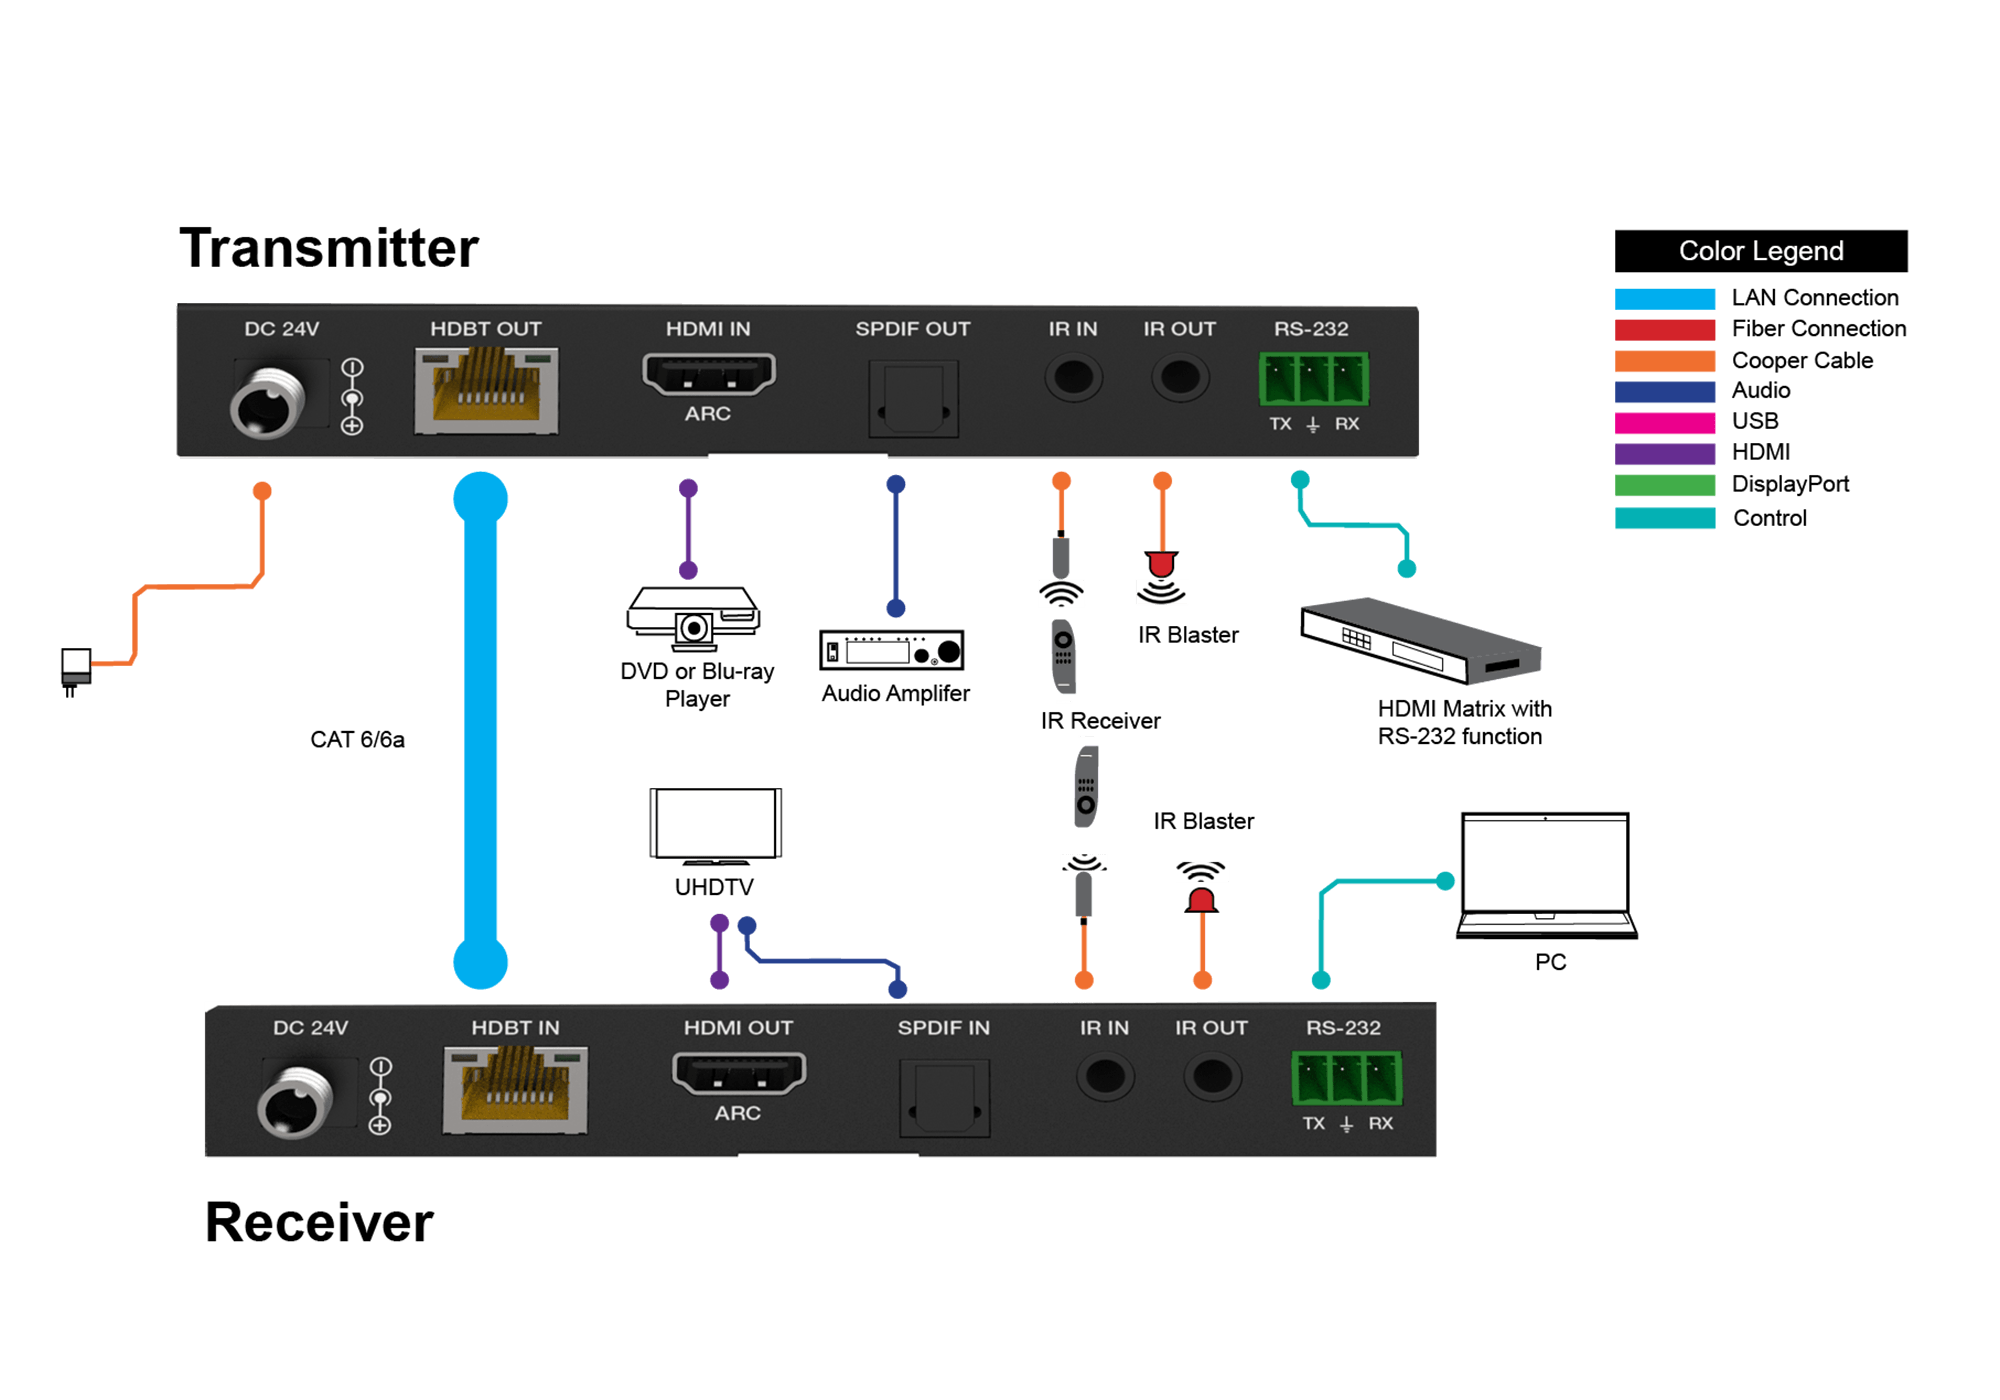Click the HDBT OUT port label
This screenshot has width=2000, height=1400.
tap(486, 329)
